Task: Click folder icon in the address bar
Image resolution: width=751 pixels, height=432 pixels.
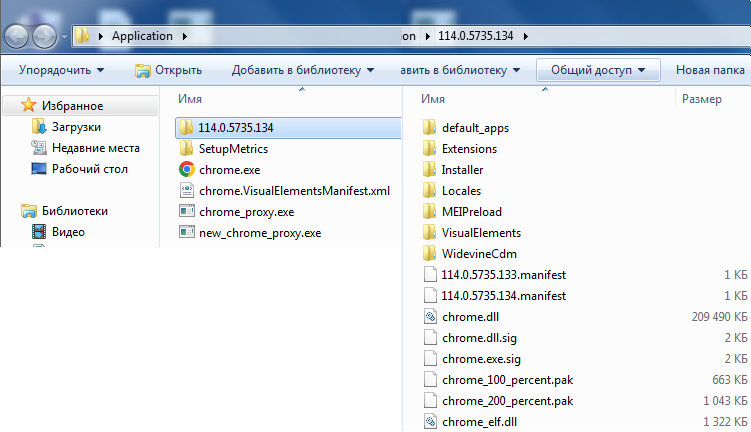Action: (x=82, y=35)
